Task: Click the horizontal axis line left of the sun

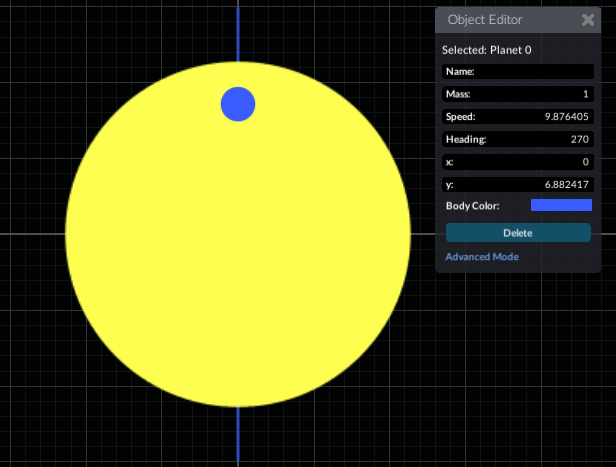Action: click(x=30, y=234)
